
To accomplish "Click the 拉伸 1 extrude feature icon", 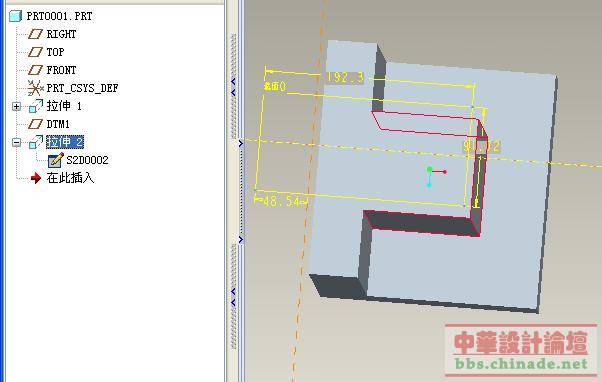I will [x=36, y=106].
